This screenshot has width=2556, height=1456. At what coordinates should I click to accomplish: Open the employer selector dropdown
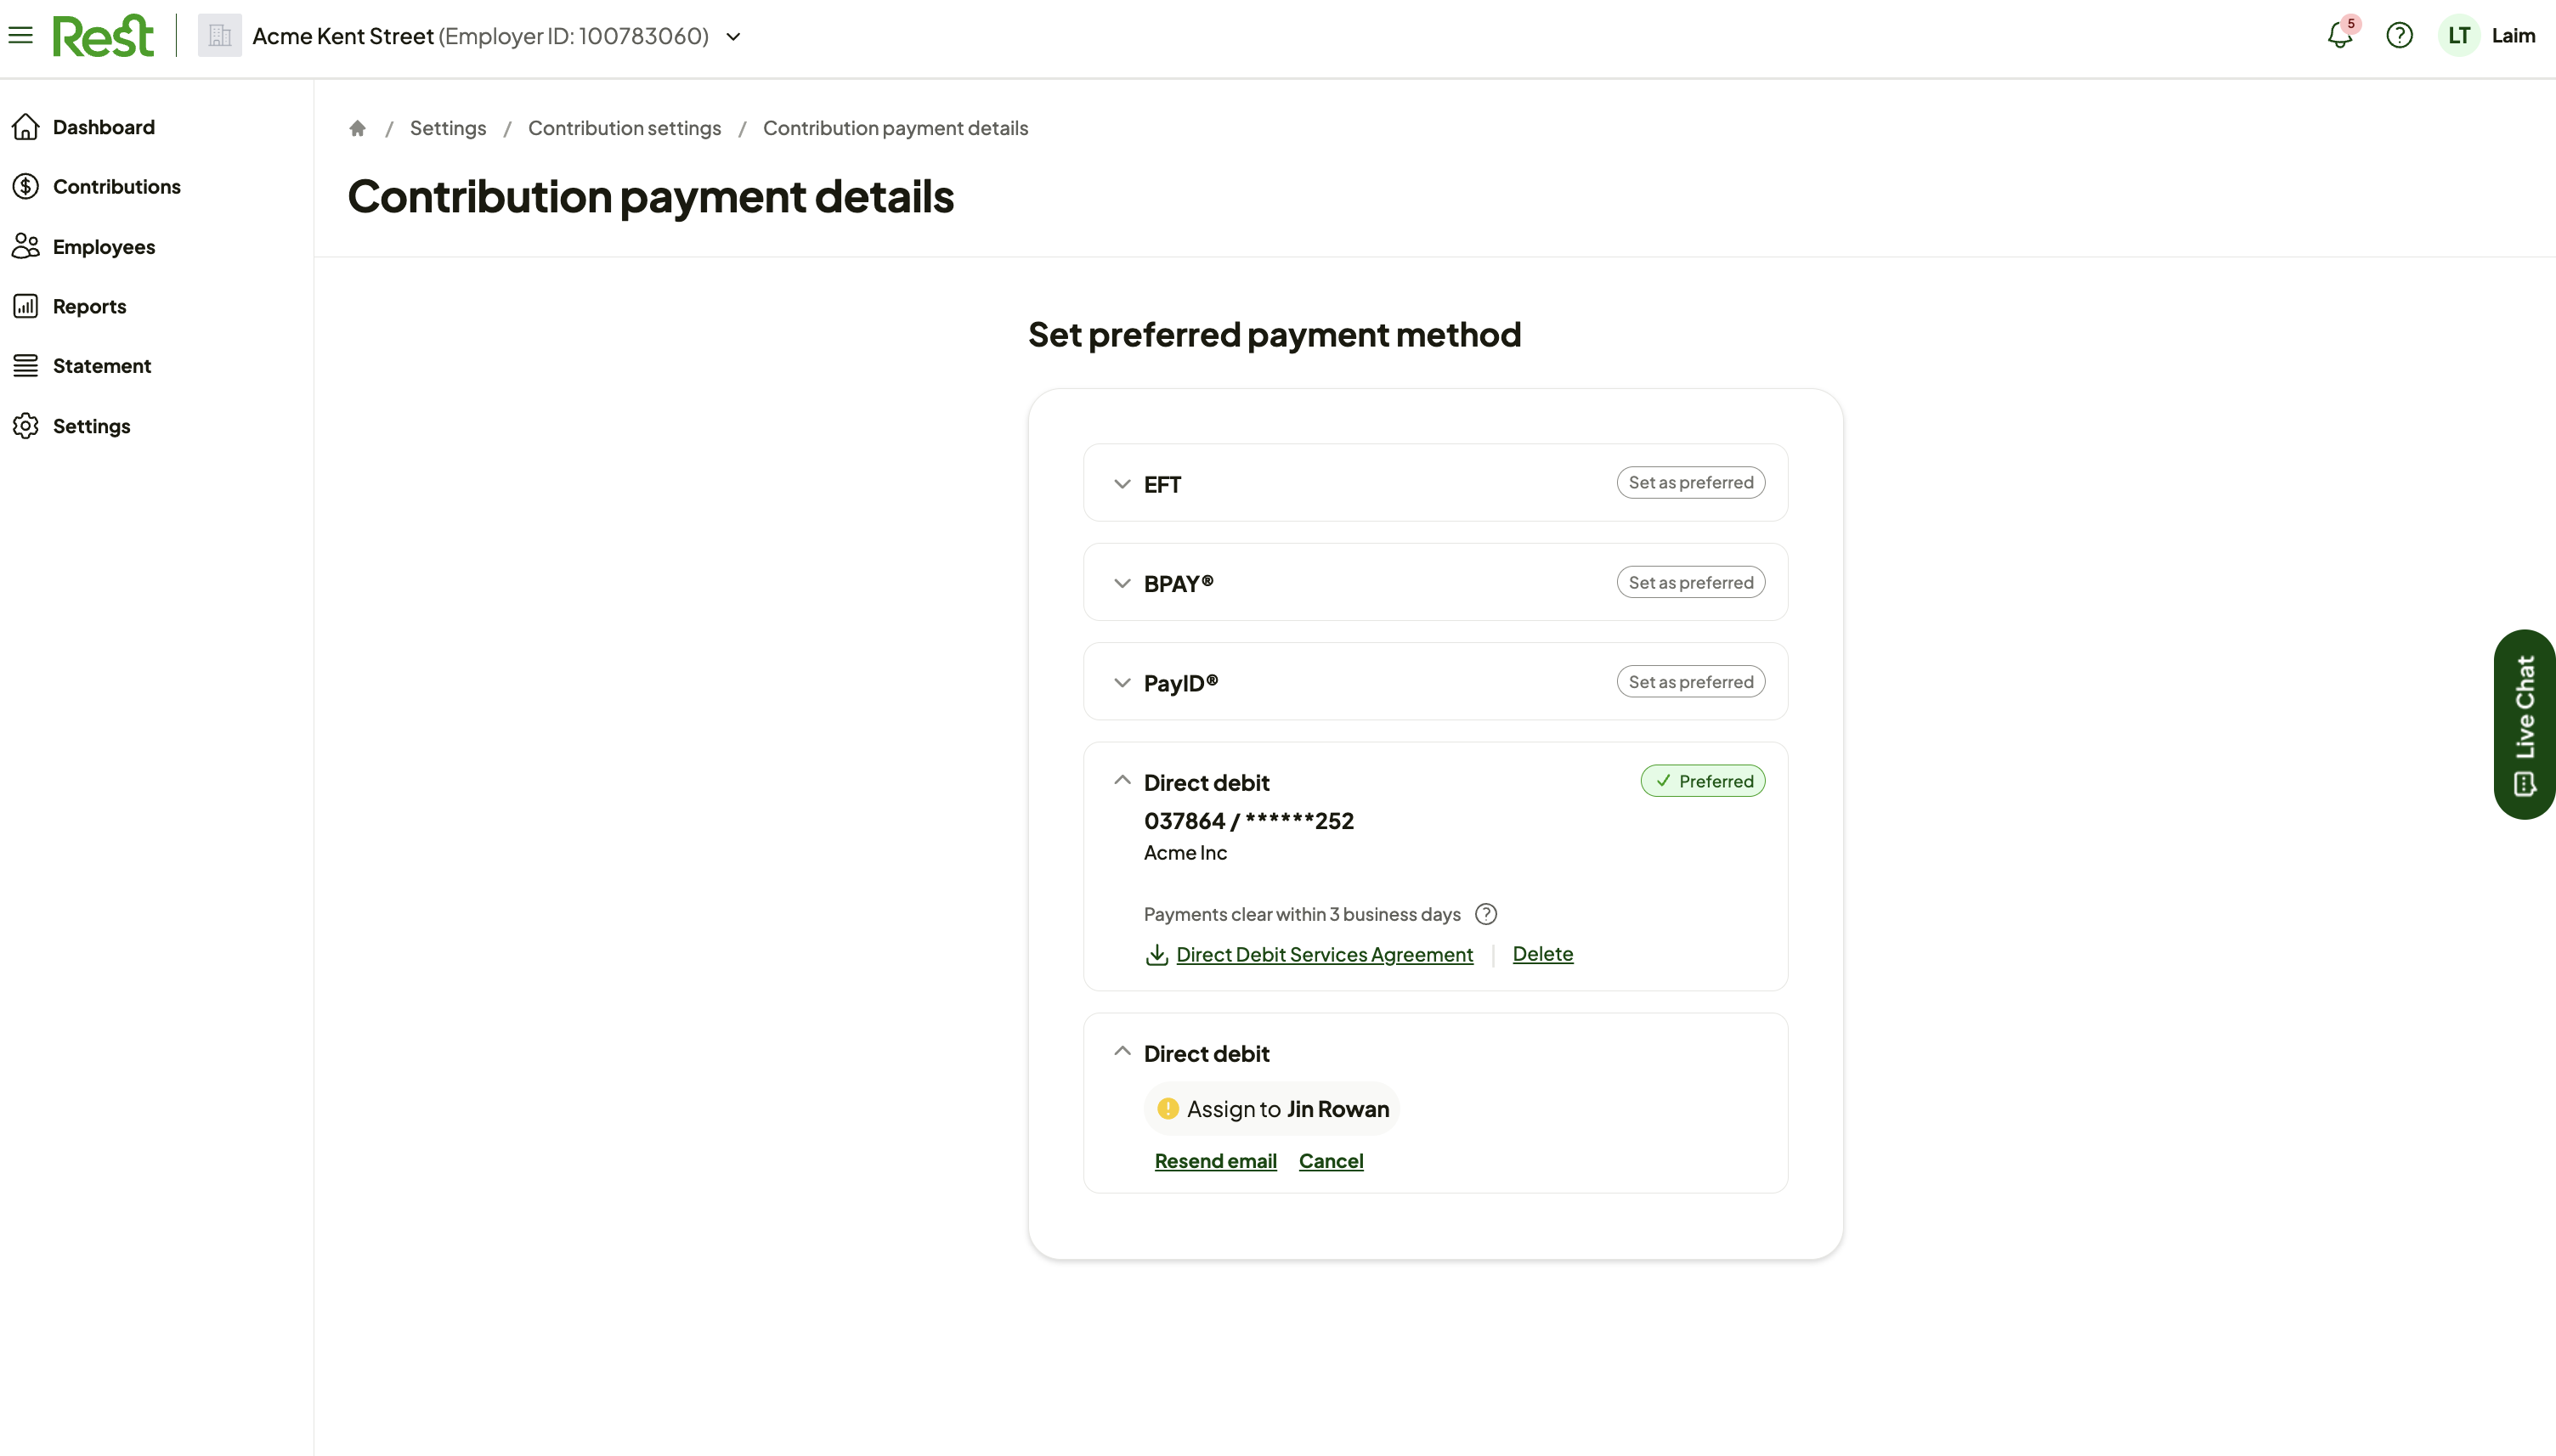click(x=733, y=37)
